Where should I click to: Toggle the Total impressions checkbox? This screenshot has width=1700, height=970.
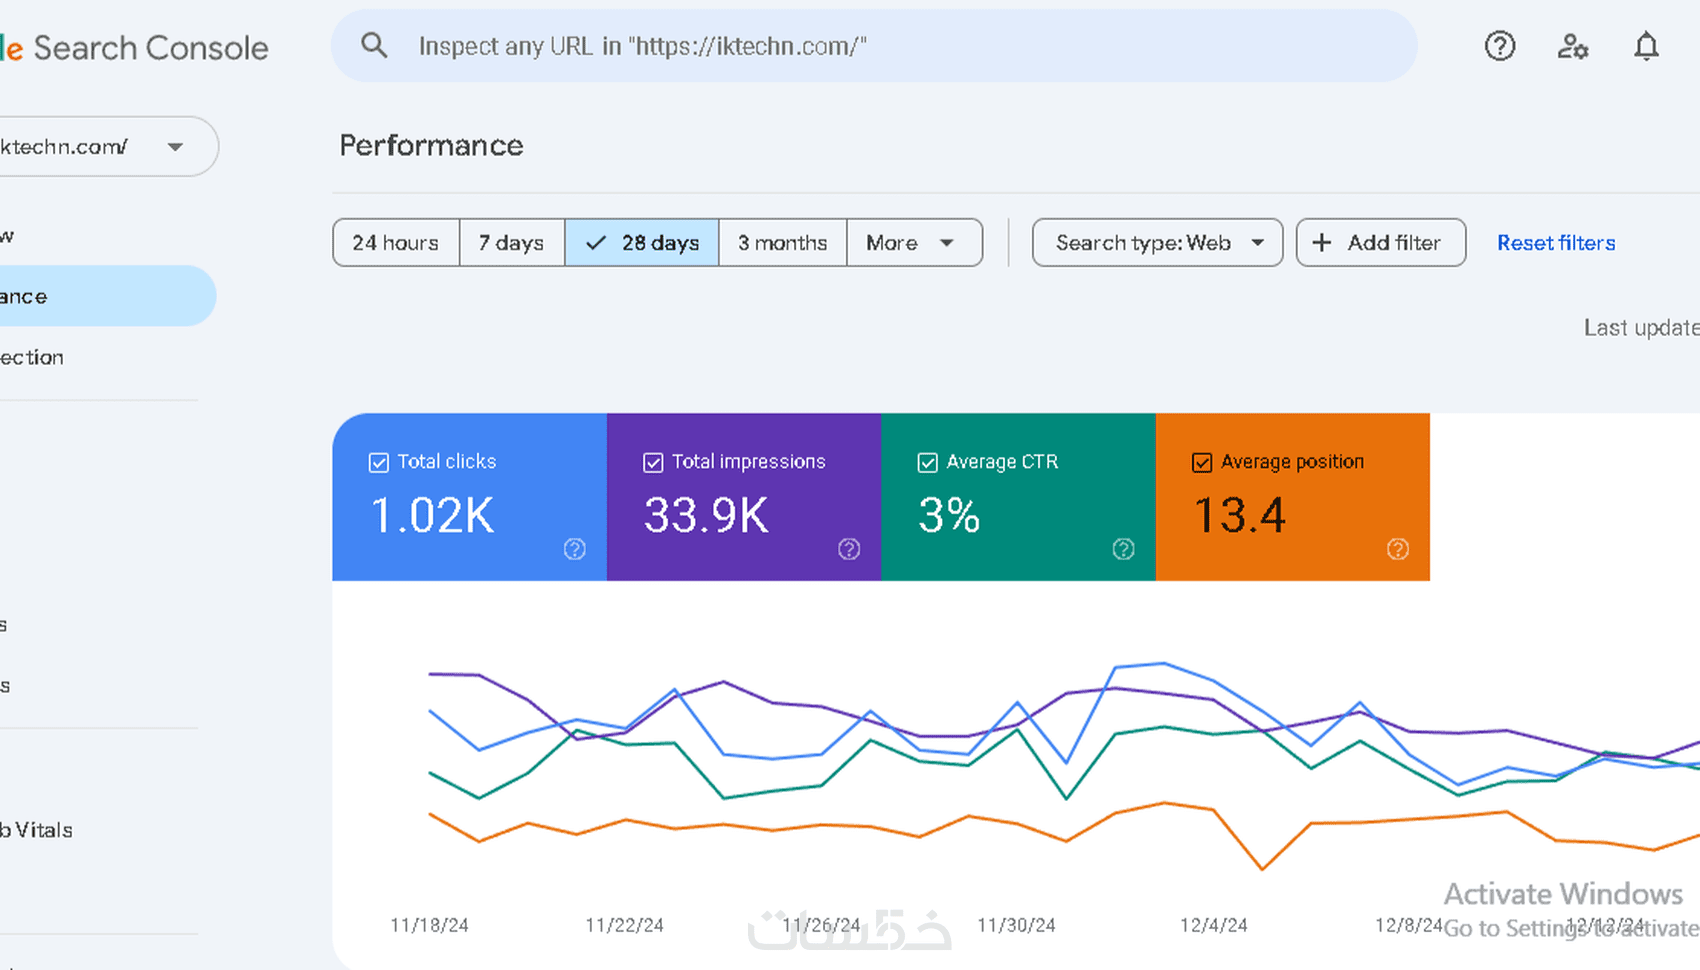click(x=653, y=462)
